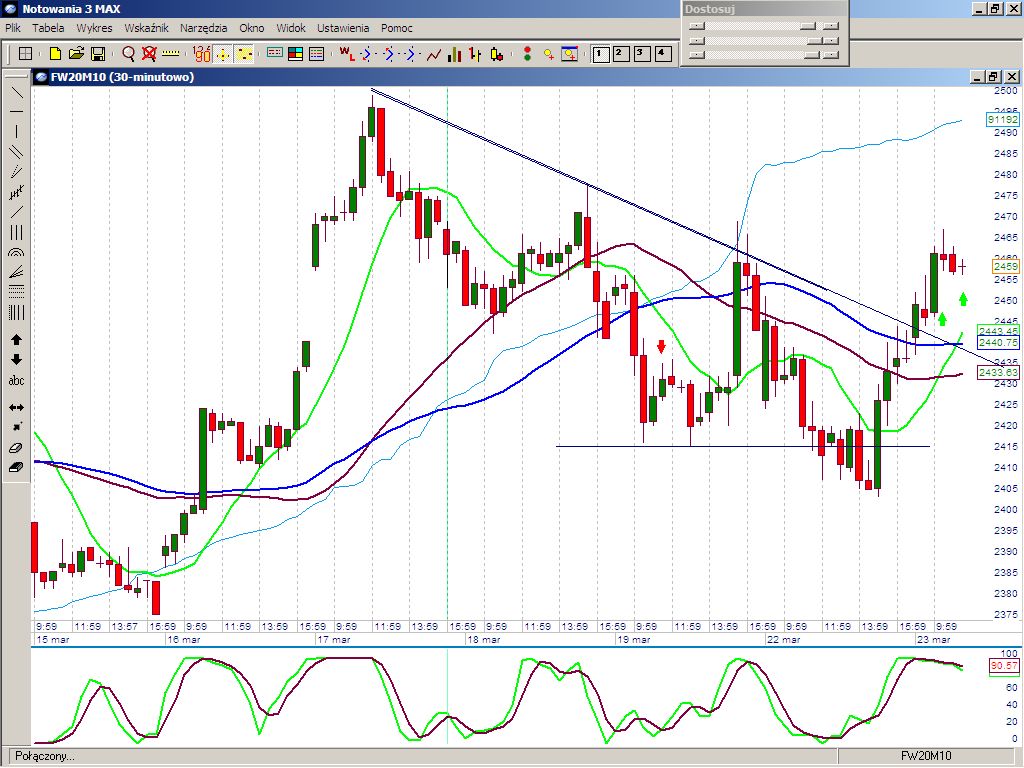
Task: Click the magnifier zoom icon in toolbar
Action: 128,53
